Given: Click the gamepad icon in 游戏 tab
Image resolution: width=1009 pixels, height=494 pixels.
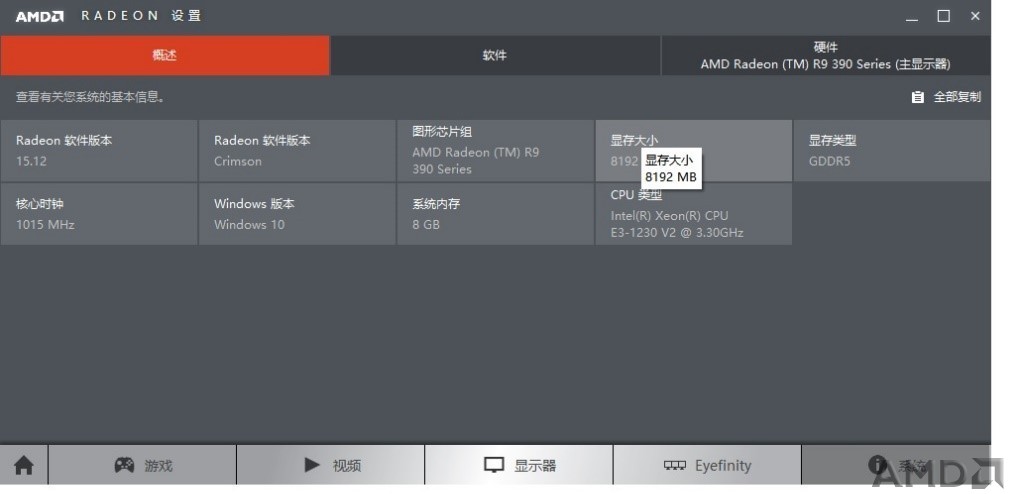Looking at the screenshot, I should [124, 464].
